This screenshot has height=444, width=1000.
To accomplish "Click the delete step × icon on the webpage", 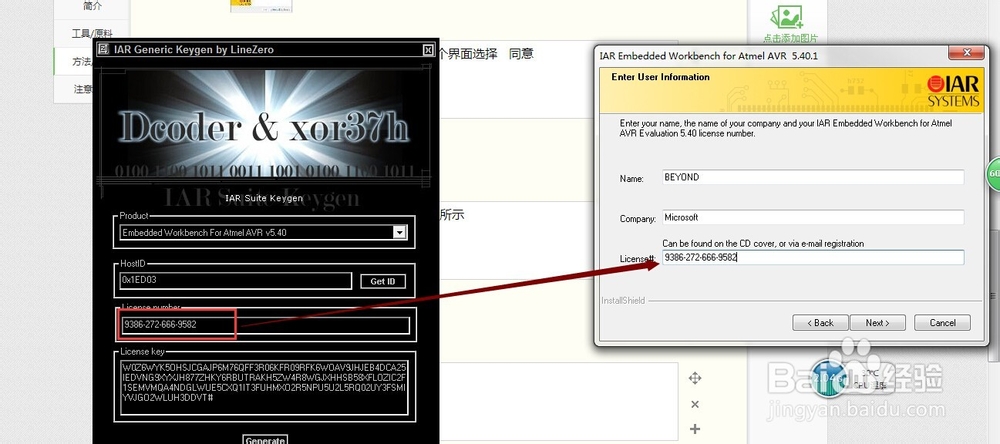I will tap(695, 404).
